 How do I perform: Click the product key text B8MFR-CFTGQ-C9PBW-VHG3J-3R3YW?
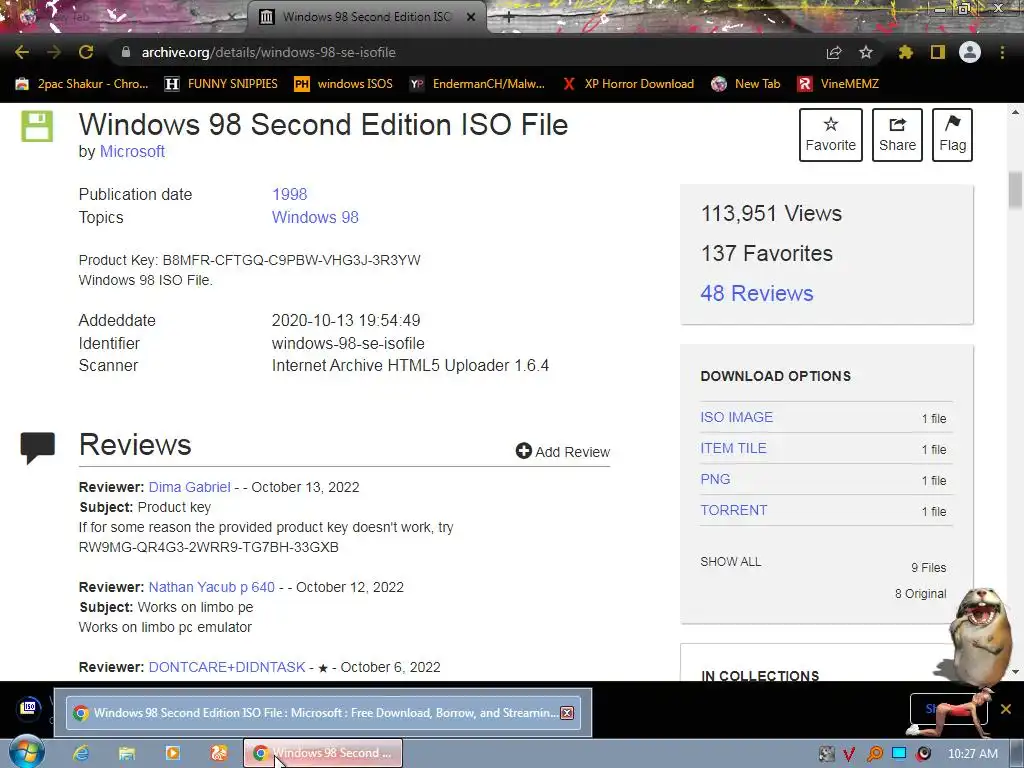point(291,260)
